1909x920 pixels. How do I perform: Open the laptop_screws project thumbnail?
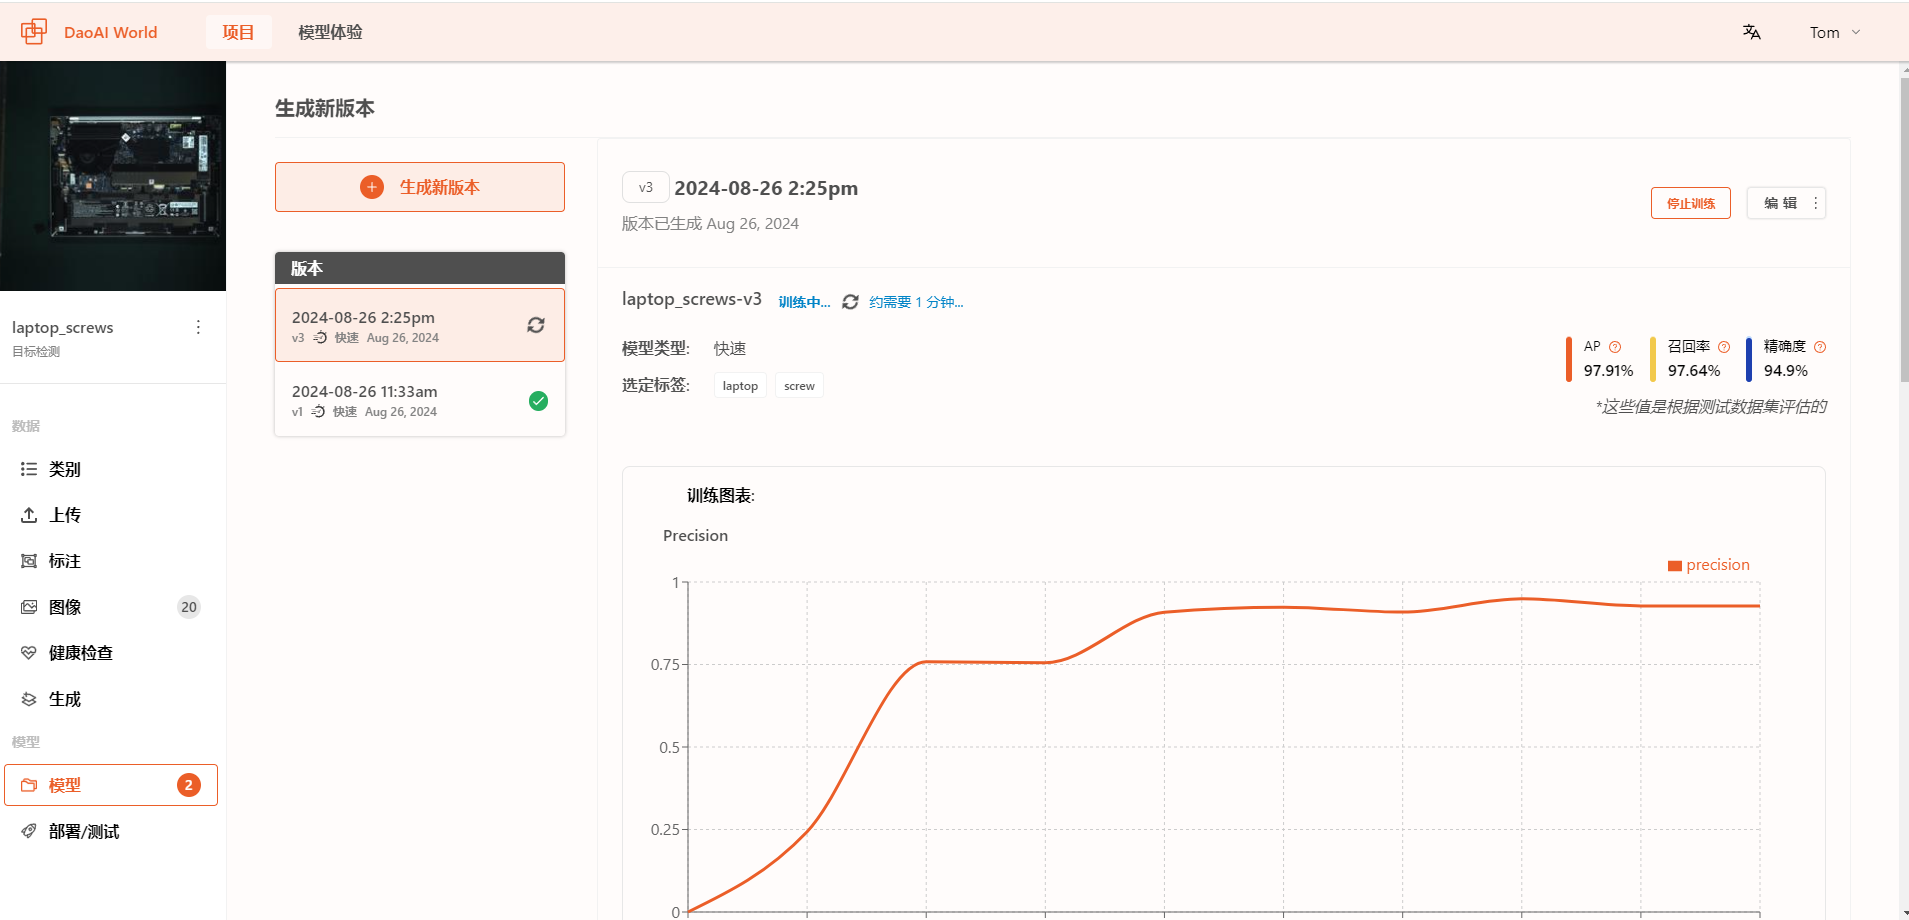tap(113, 176)
